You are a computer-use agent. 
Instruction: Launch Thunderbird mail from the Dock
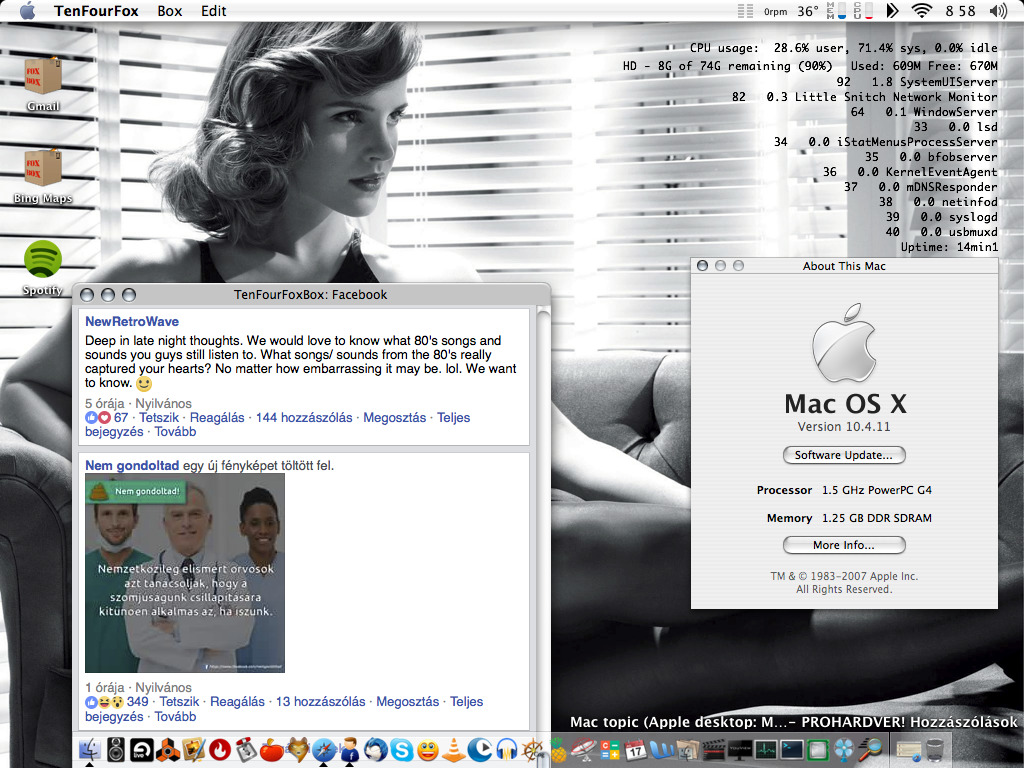(x=376, y=750)
